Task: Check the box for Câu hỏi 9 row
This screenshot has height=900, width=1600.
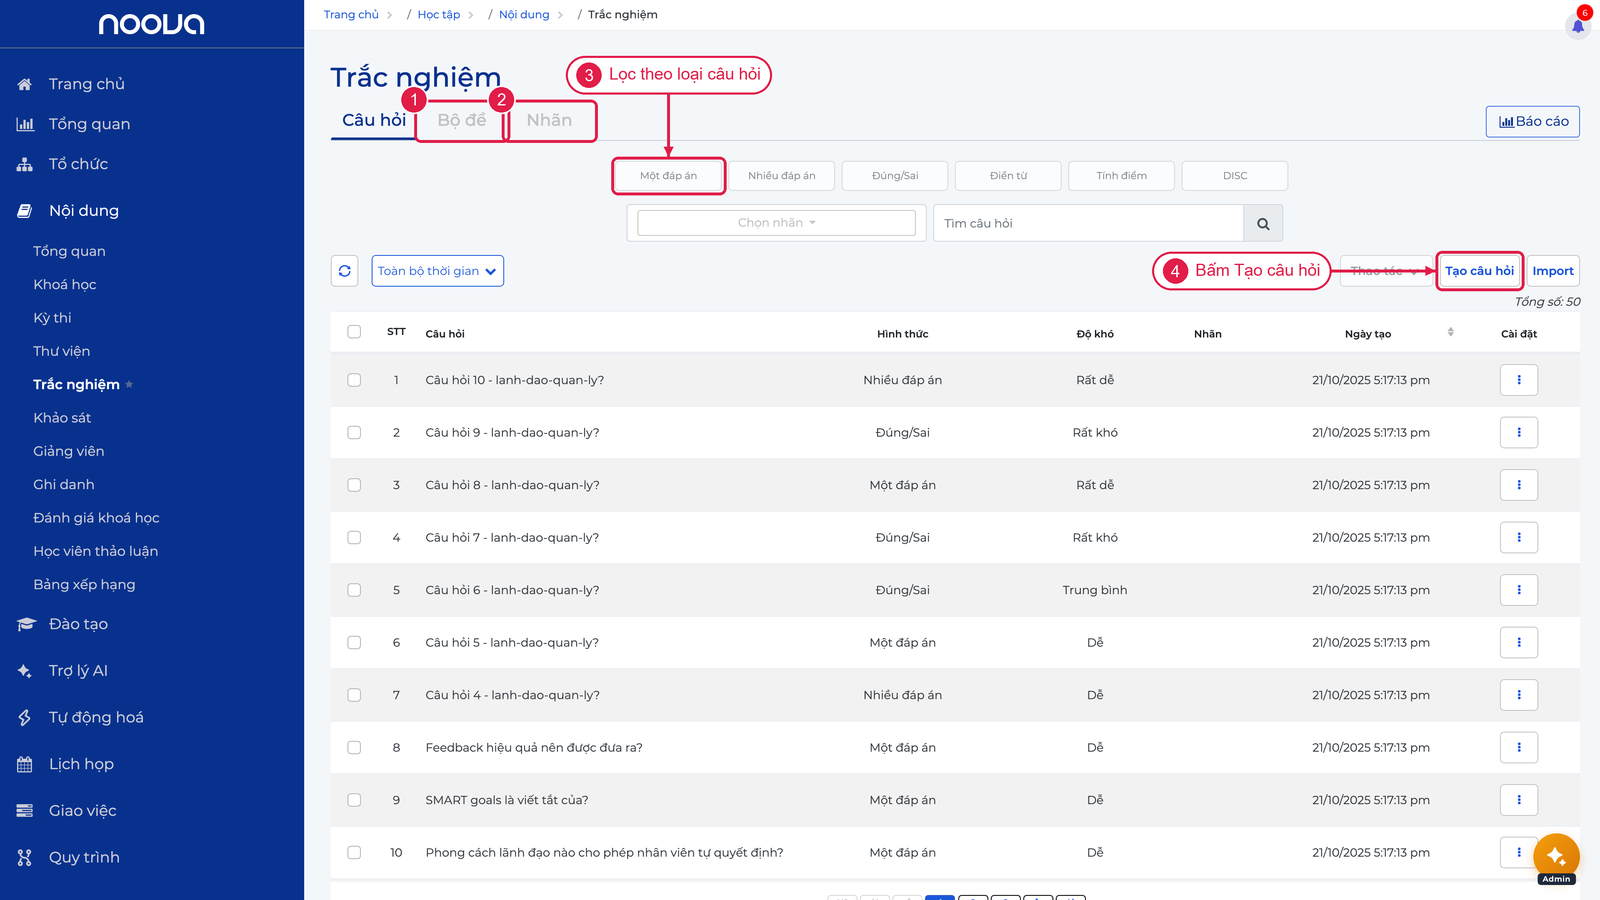Action: tap(354, 433)
